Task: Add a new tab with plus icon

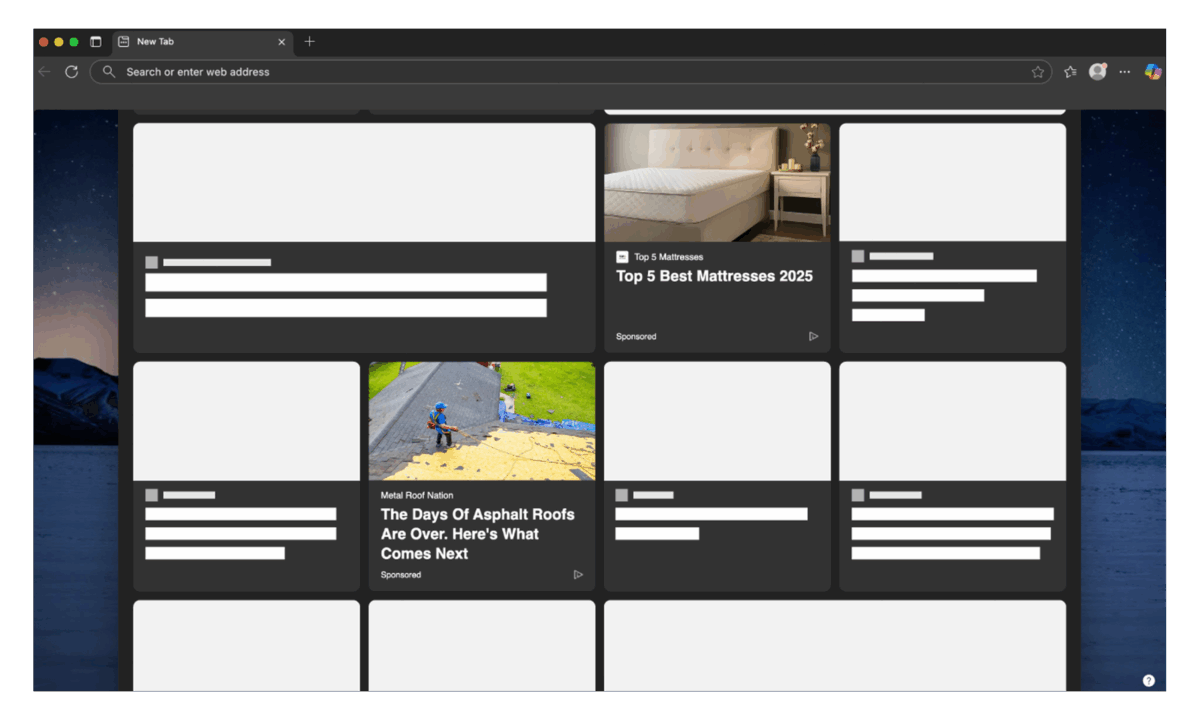Action: click(309, 42)
